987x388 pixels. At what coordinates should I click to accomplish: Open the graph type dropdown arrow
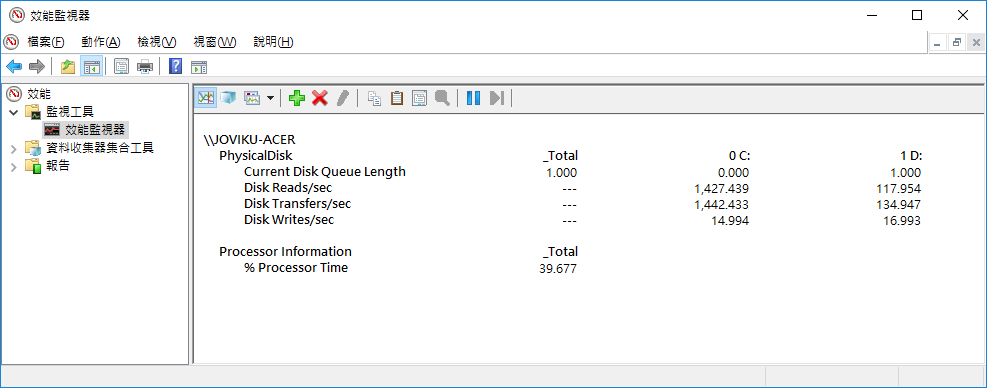point(270,98)
